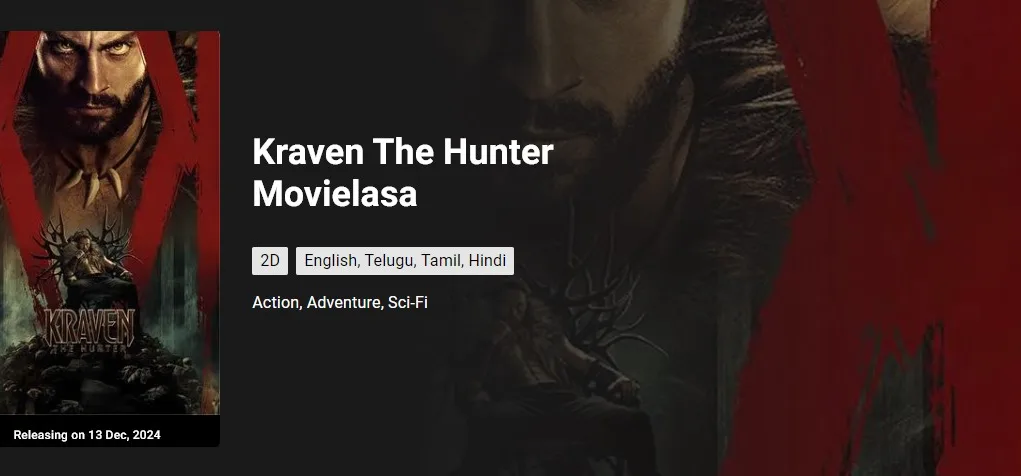This screenshot has height=476, width=1021.
Task: Click the word Movielasa in the title
Action: (335, 193)
